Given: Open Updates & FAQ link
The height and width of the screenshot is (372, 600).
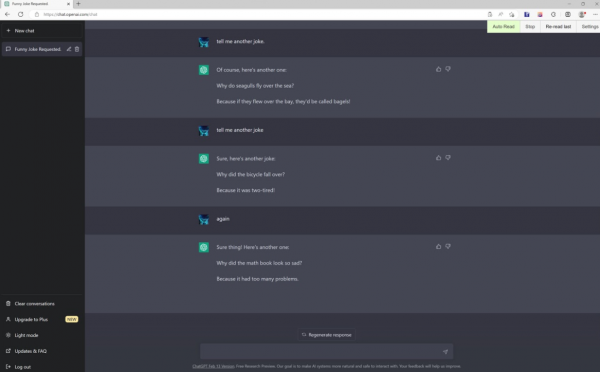Looking at the screenshot, I should point(41,351).
